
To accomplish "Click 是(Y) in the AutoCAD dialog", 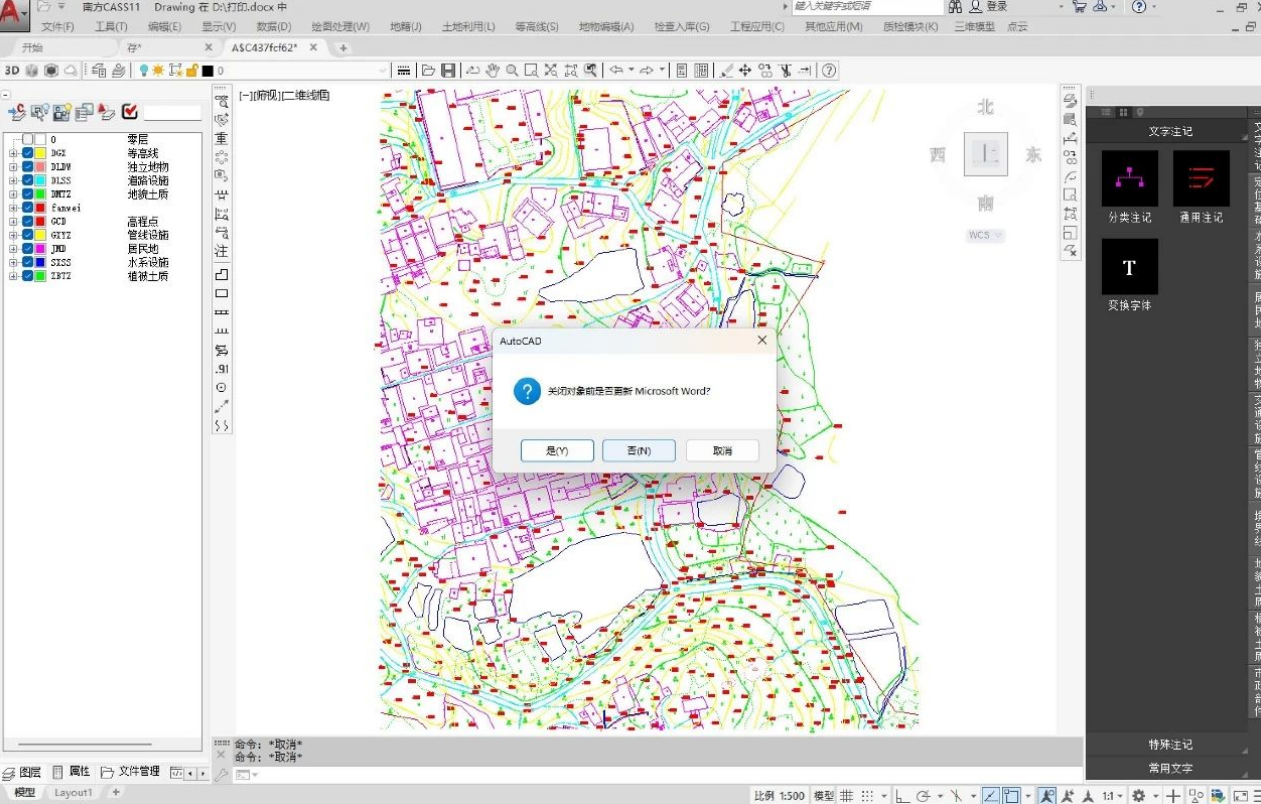I will (x=557, y=451).
